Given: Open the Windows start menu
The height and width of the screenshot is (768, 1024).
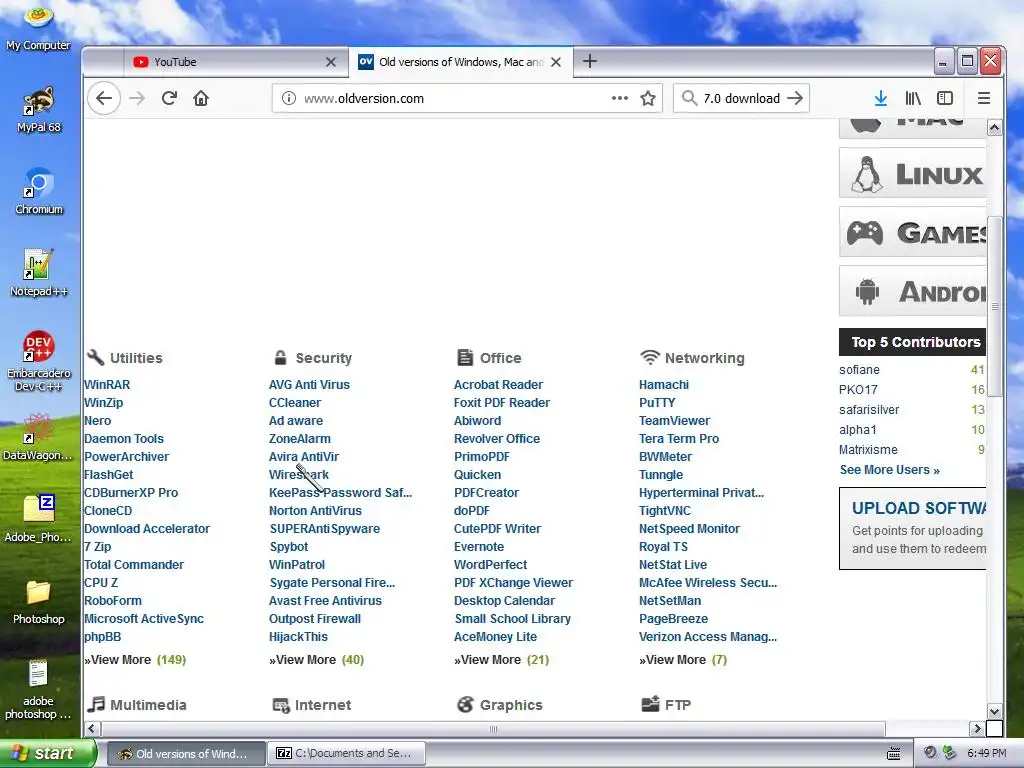Looking at the screenshot, I should 48,753.
